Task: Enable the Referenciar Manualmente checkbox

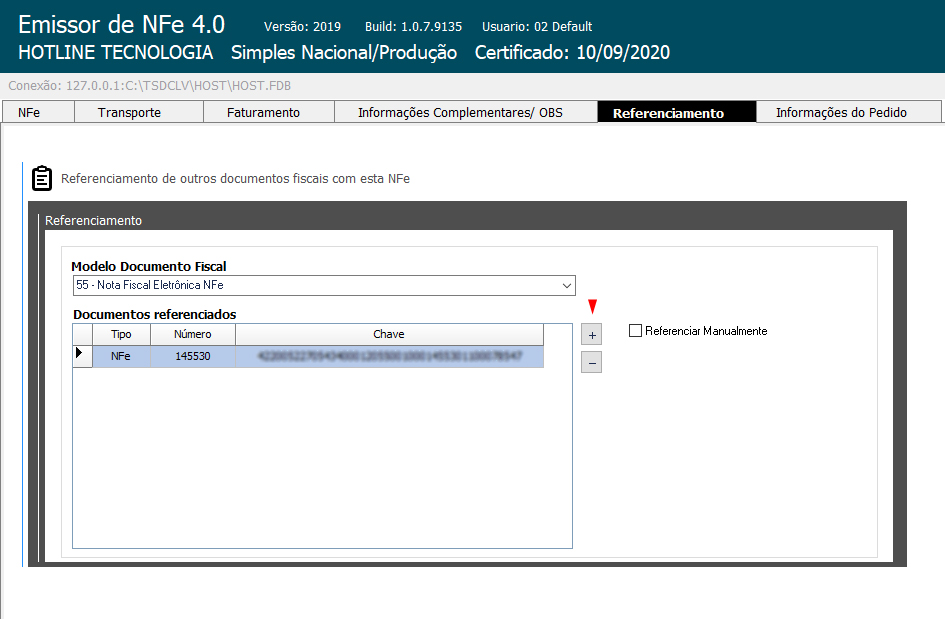Action: pos(635,331)
